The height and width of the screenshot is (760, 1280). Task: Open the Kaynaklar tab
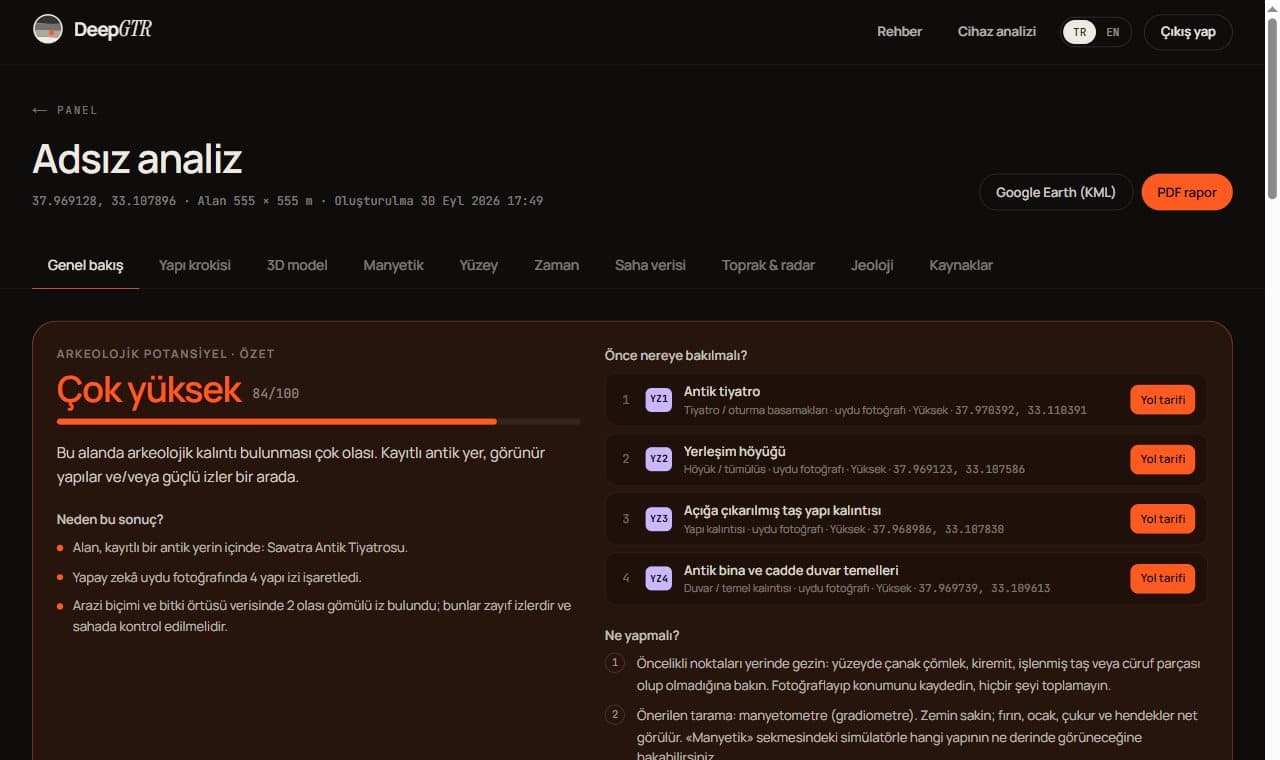[961, 265]
